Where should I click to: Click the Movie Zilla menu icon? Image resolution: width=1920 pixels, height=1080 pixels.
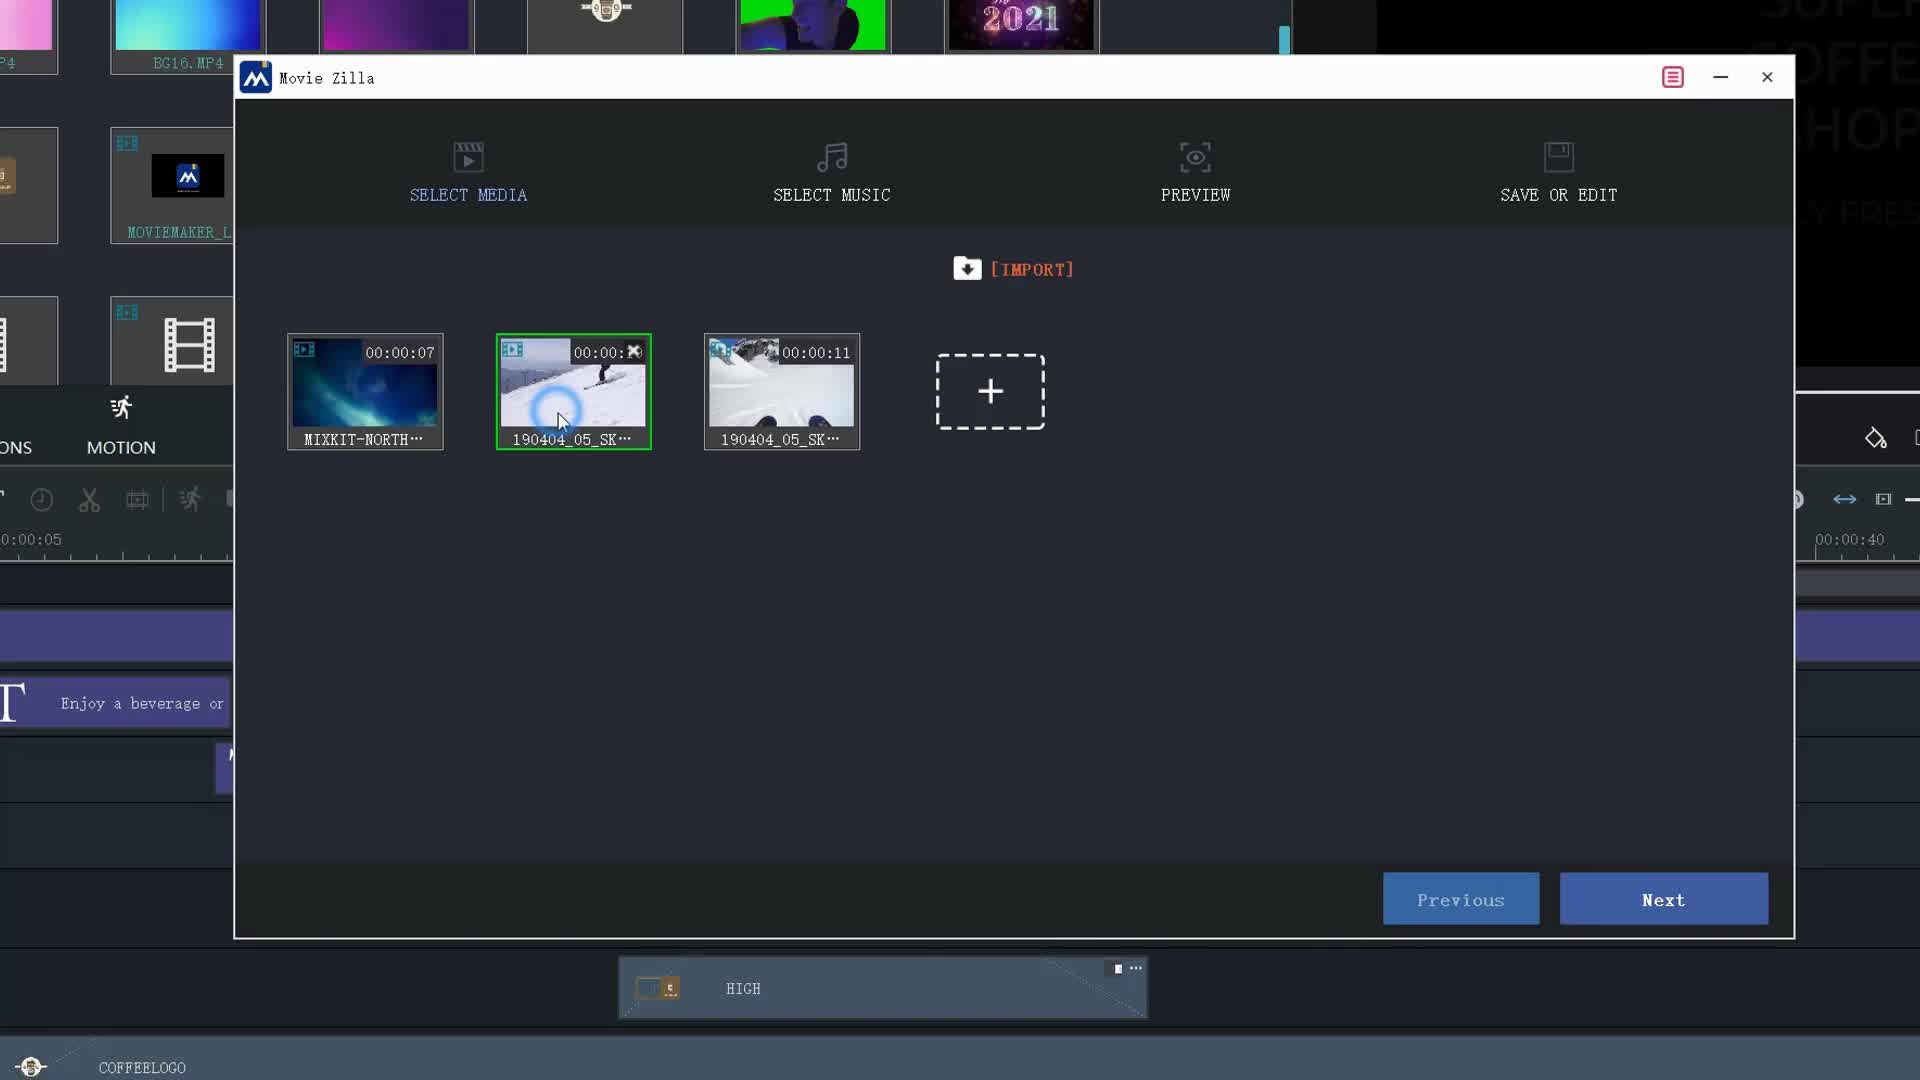tap(1673, 76)
